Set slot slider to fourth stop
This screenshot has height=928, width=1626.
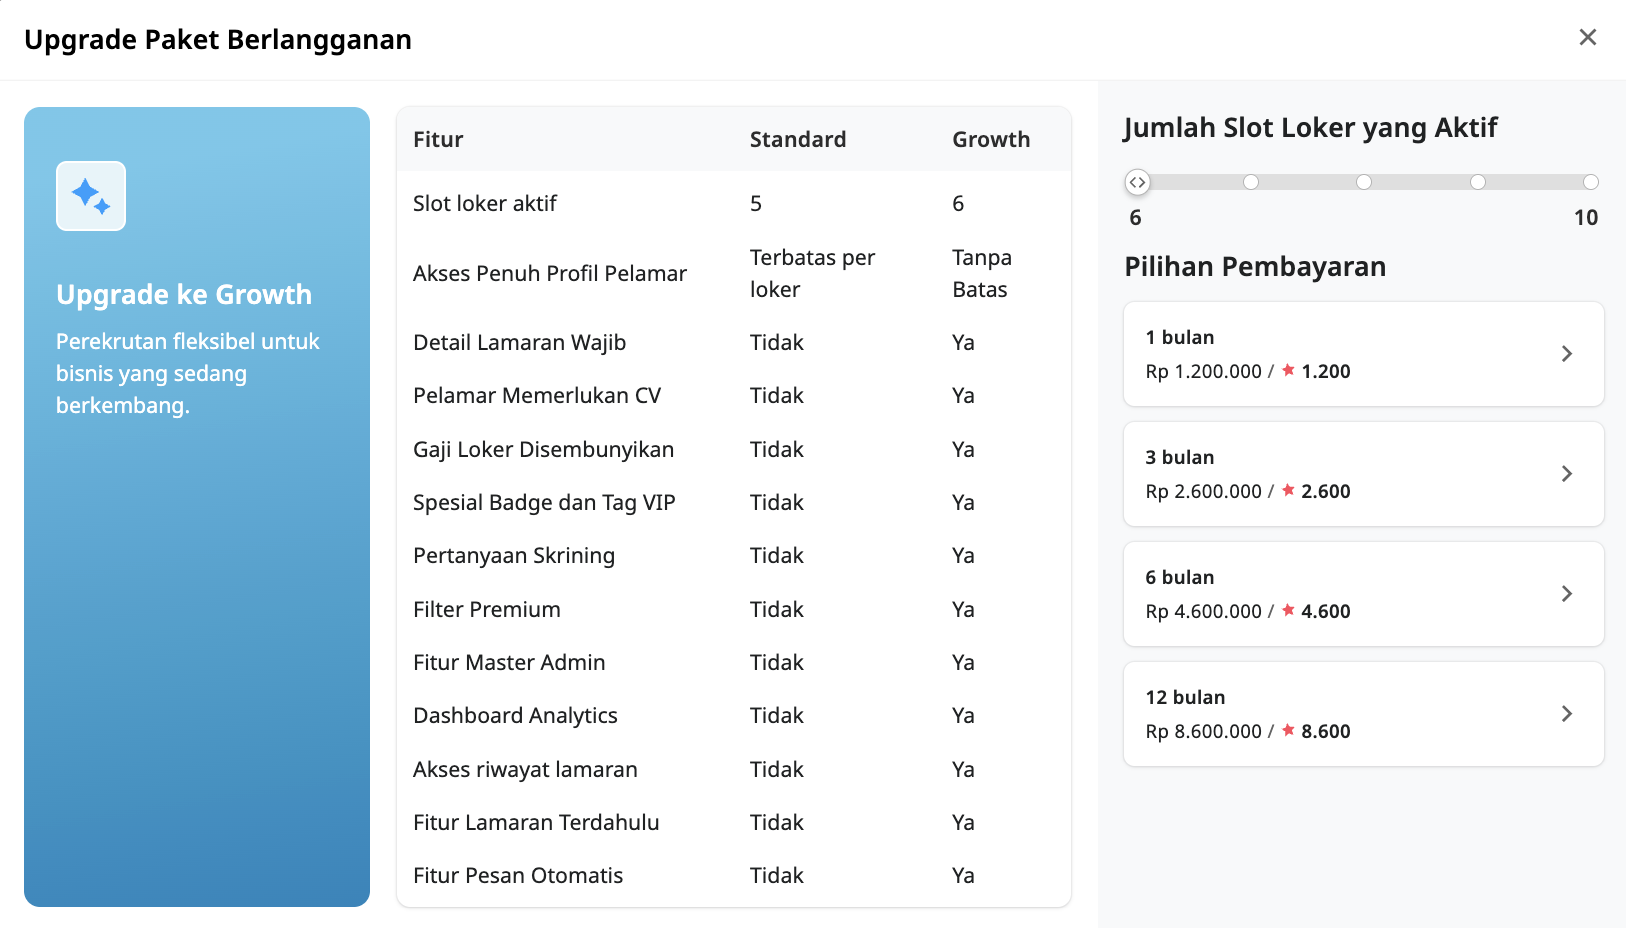pos(1478,182)
